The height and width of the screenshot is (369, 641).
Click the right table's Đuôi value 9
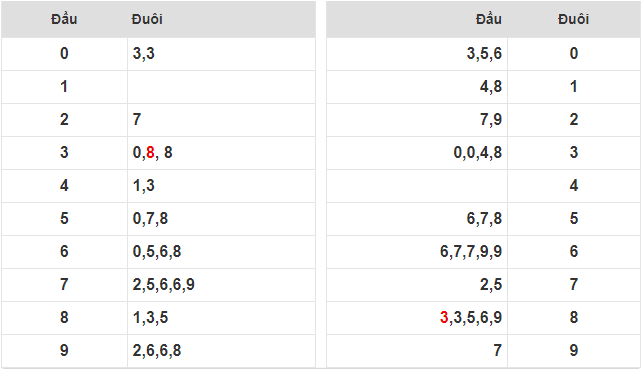tap(574, 351)
